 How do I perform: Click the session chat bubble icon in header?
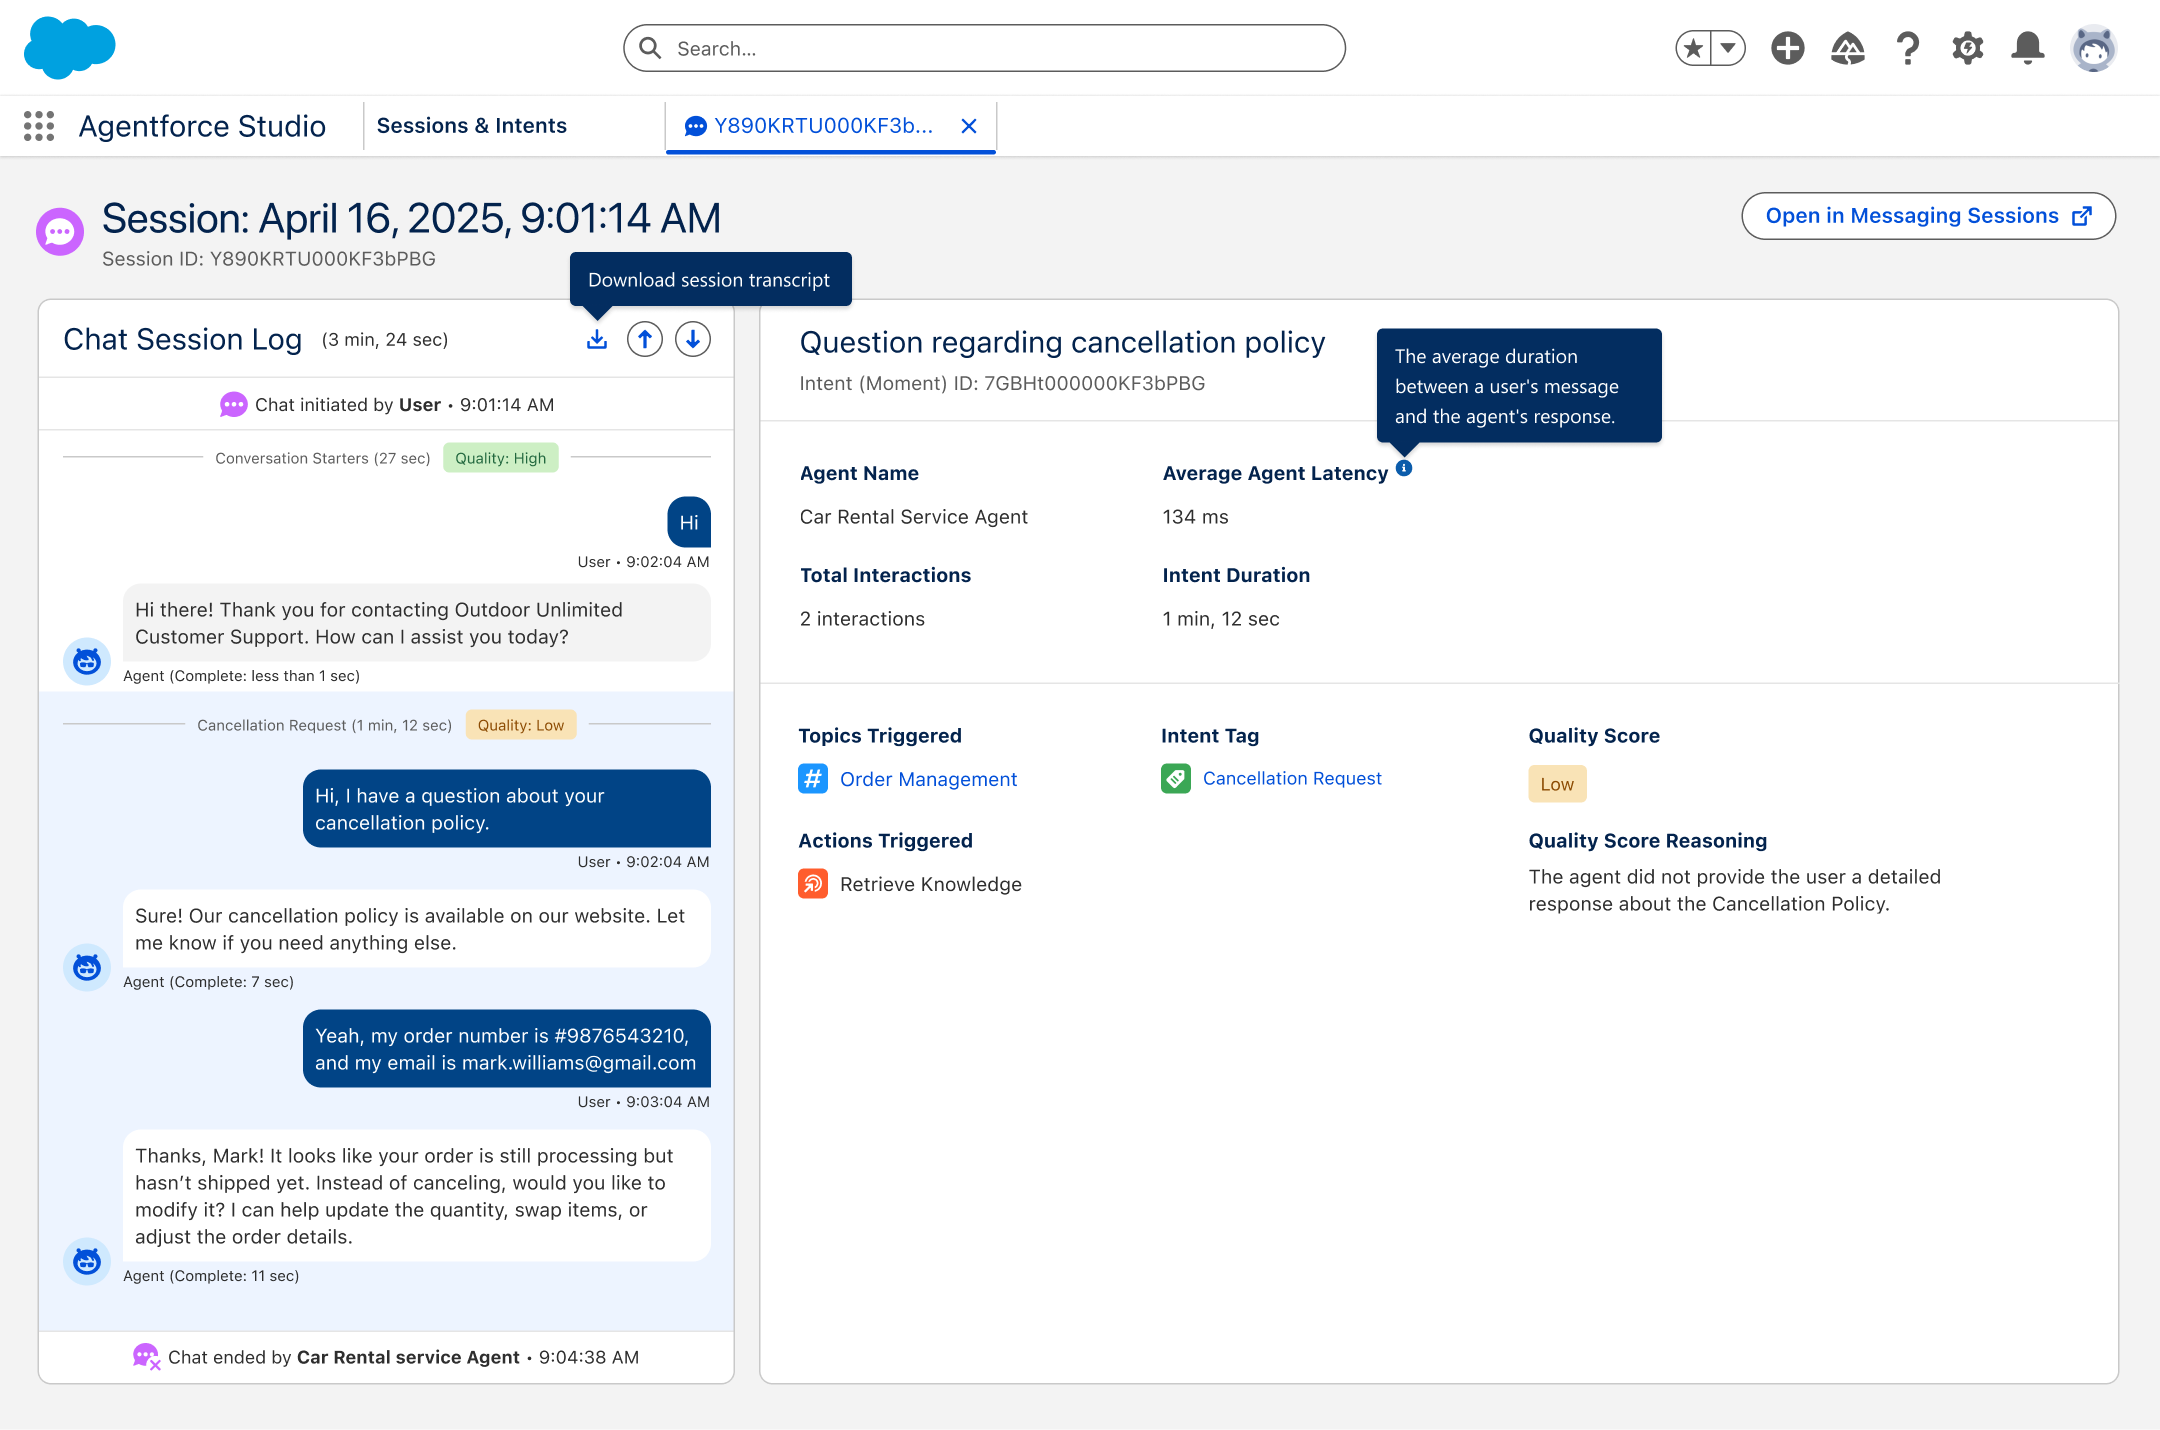60,232
